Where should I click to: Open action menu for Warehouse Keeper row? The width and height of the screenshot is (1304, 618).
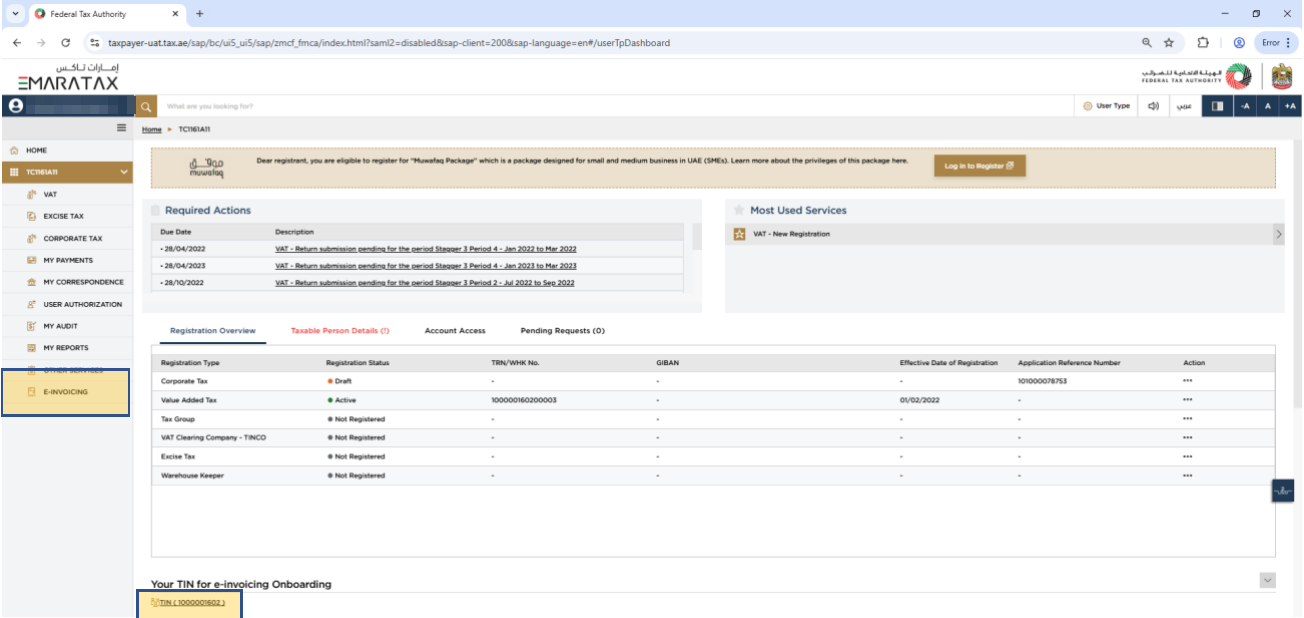coord(1187,476)
